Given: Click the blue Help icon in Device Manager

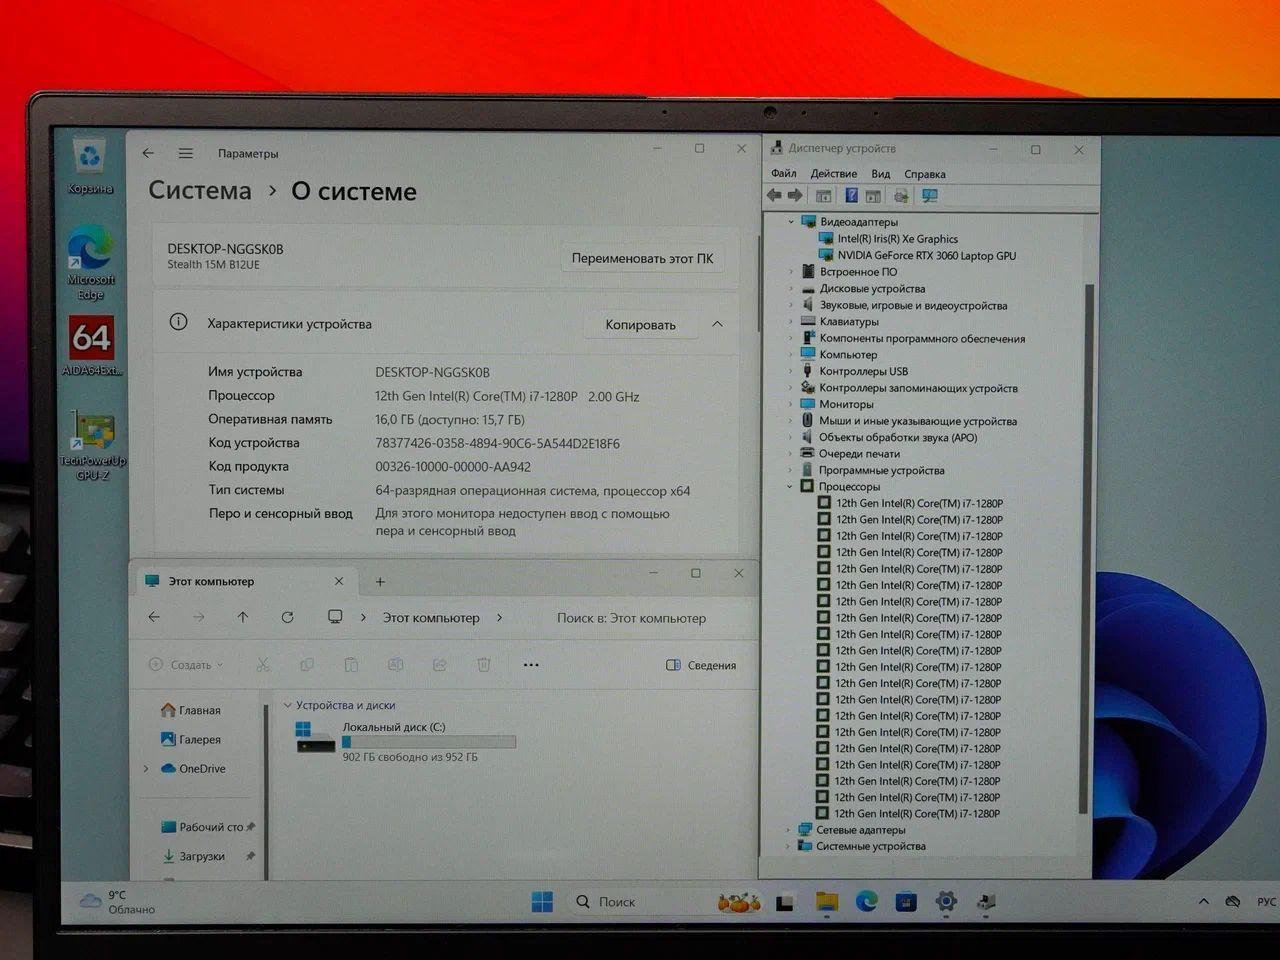Looking at the screenshot, I should tap(851, 196).
